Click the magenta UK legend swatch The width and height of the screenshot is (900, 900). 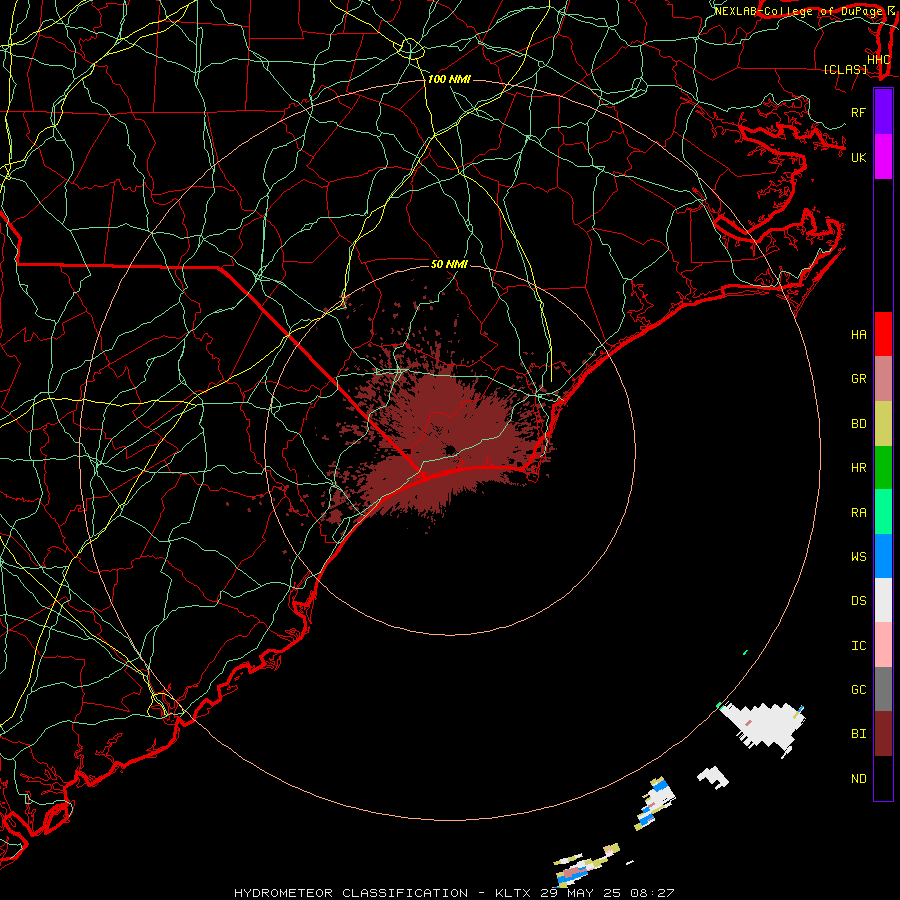[x=883, y=157]
